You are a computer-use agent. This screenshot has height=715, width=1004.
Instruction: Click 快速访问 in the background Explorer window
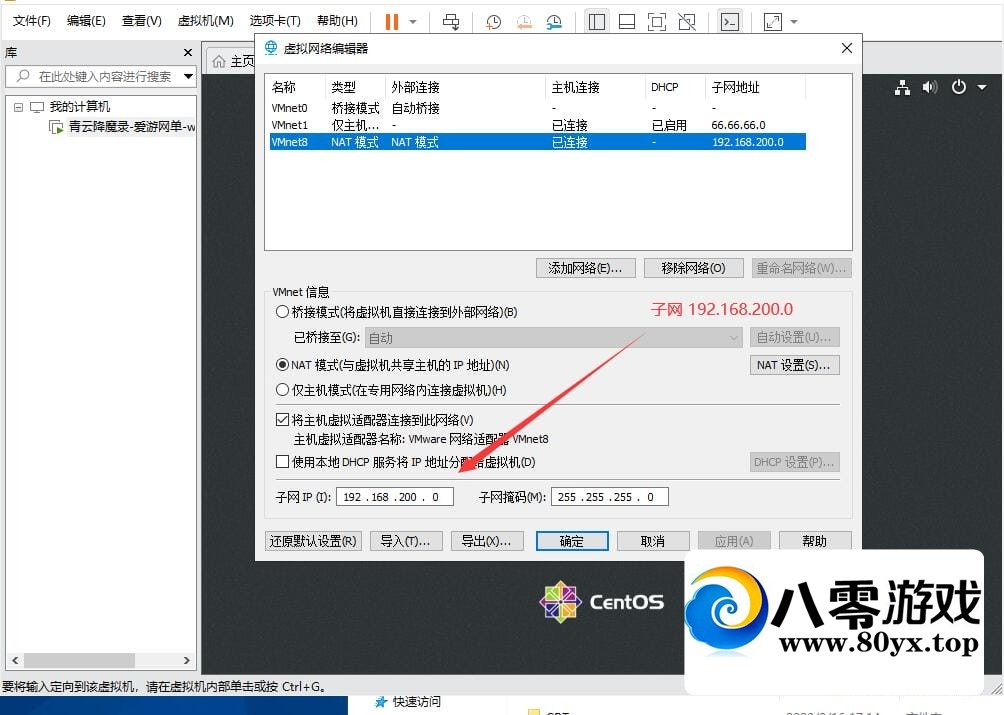pos(416,702)
